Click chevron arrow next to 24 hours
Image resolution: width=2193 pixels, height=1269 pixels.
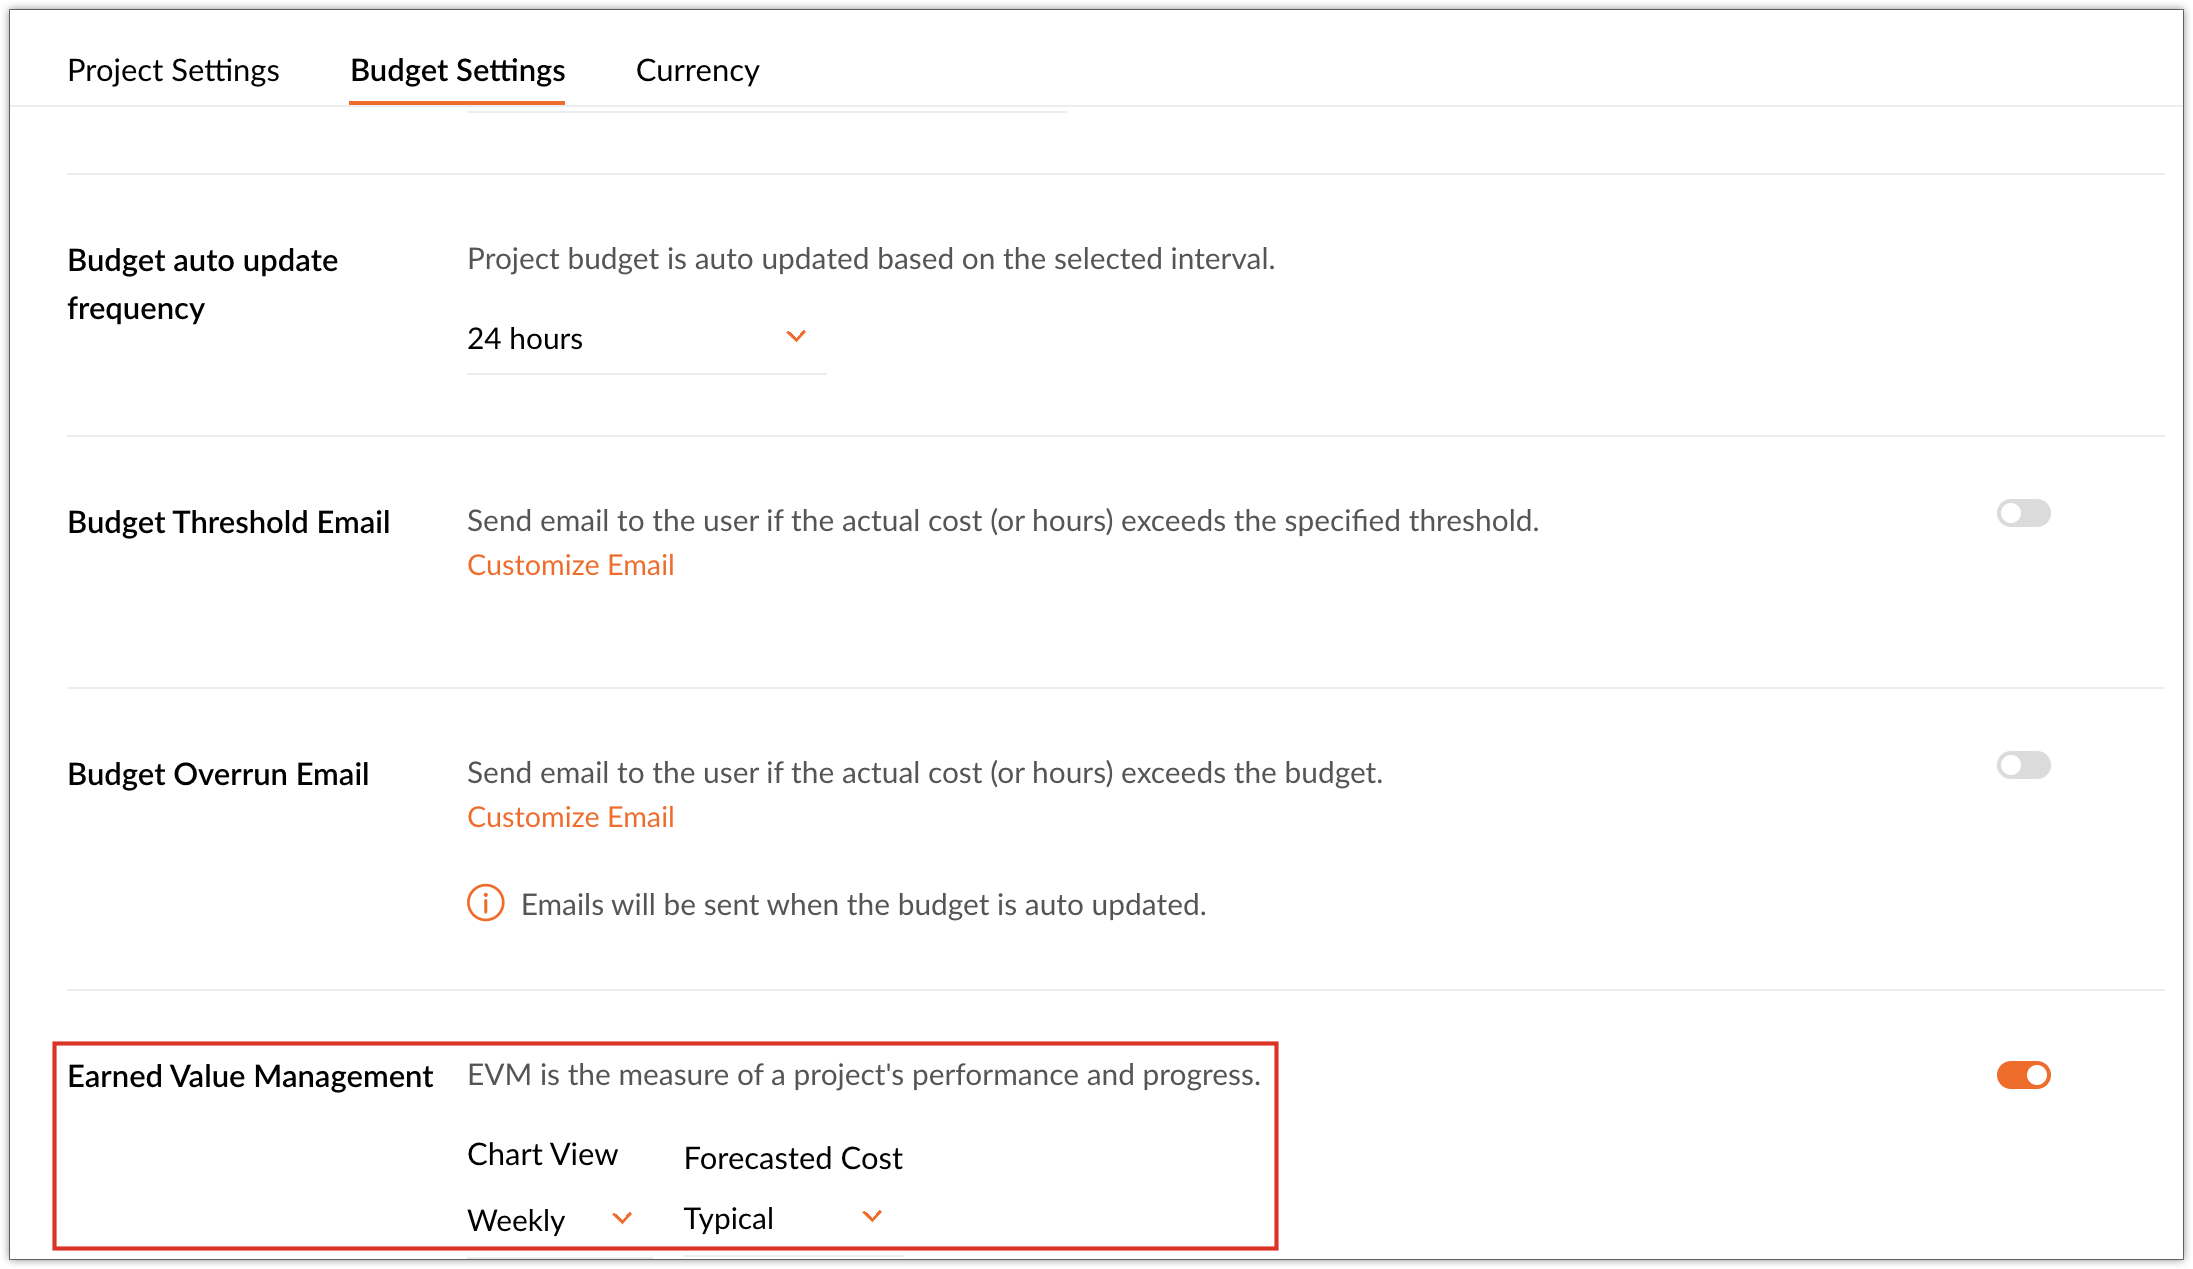796,337
